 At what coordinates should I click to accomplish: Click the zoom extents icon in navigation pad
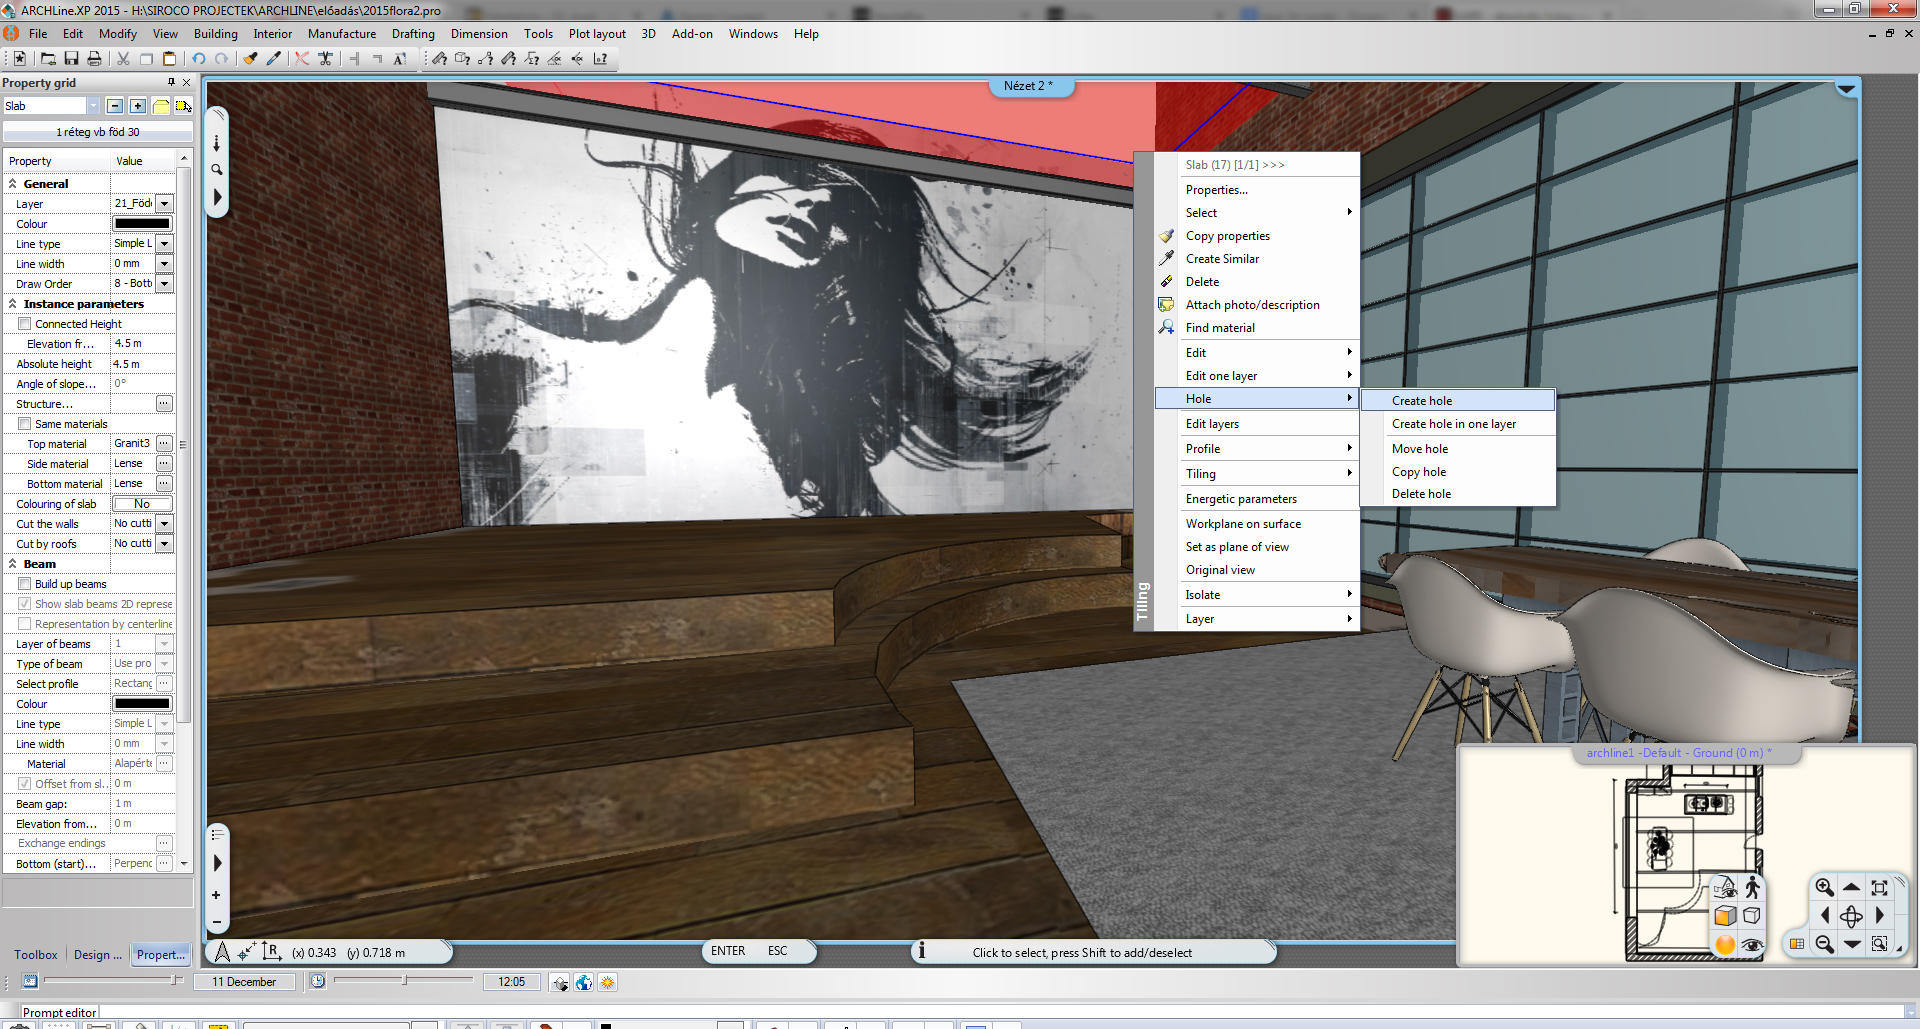tap(1879, 887)
